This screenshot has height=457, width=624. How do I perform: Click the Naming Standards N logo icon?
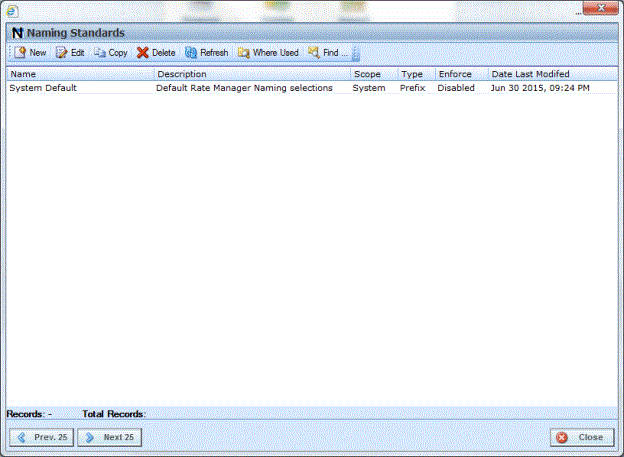point(17,33)
